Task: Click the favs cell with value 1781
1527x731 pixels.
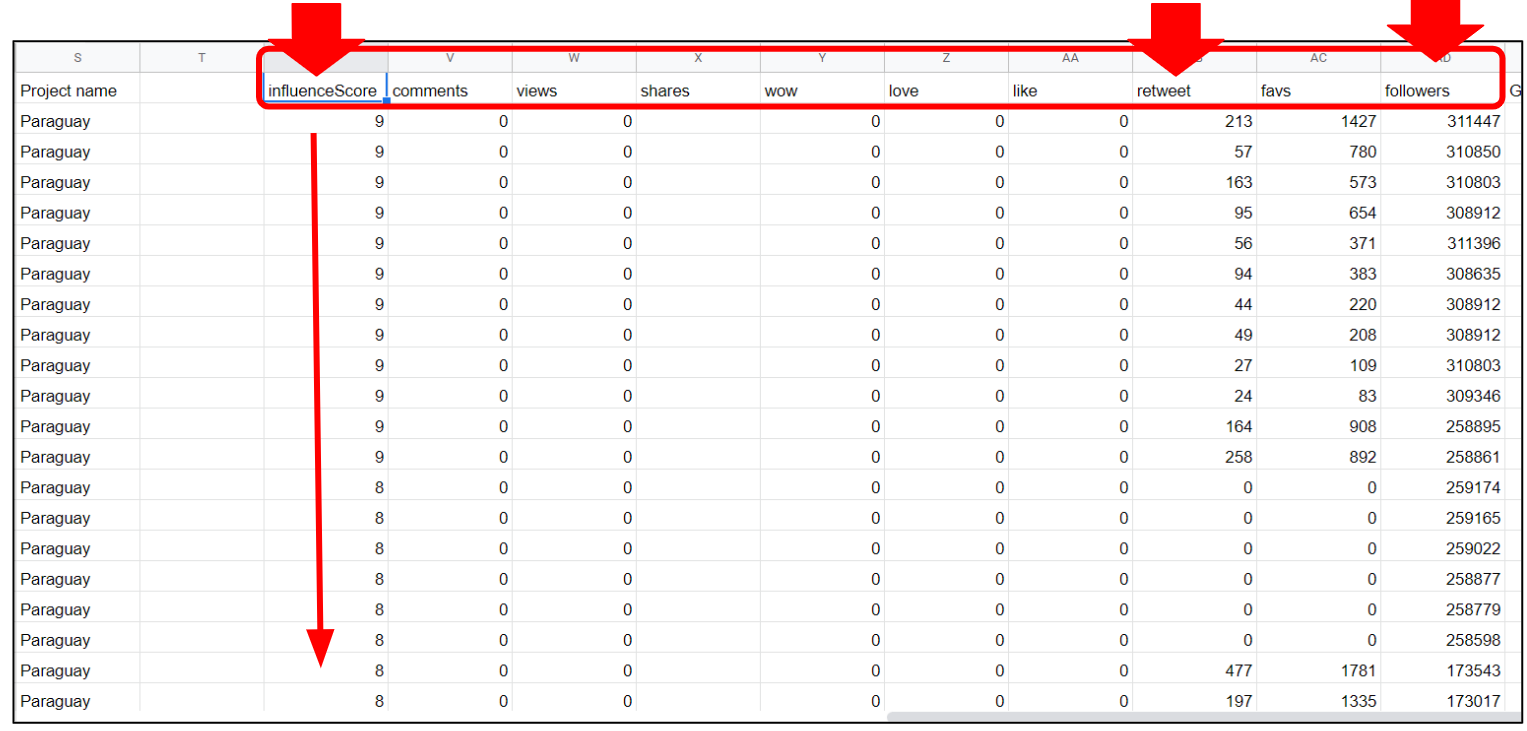Action: pos(1318,671)
